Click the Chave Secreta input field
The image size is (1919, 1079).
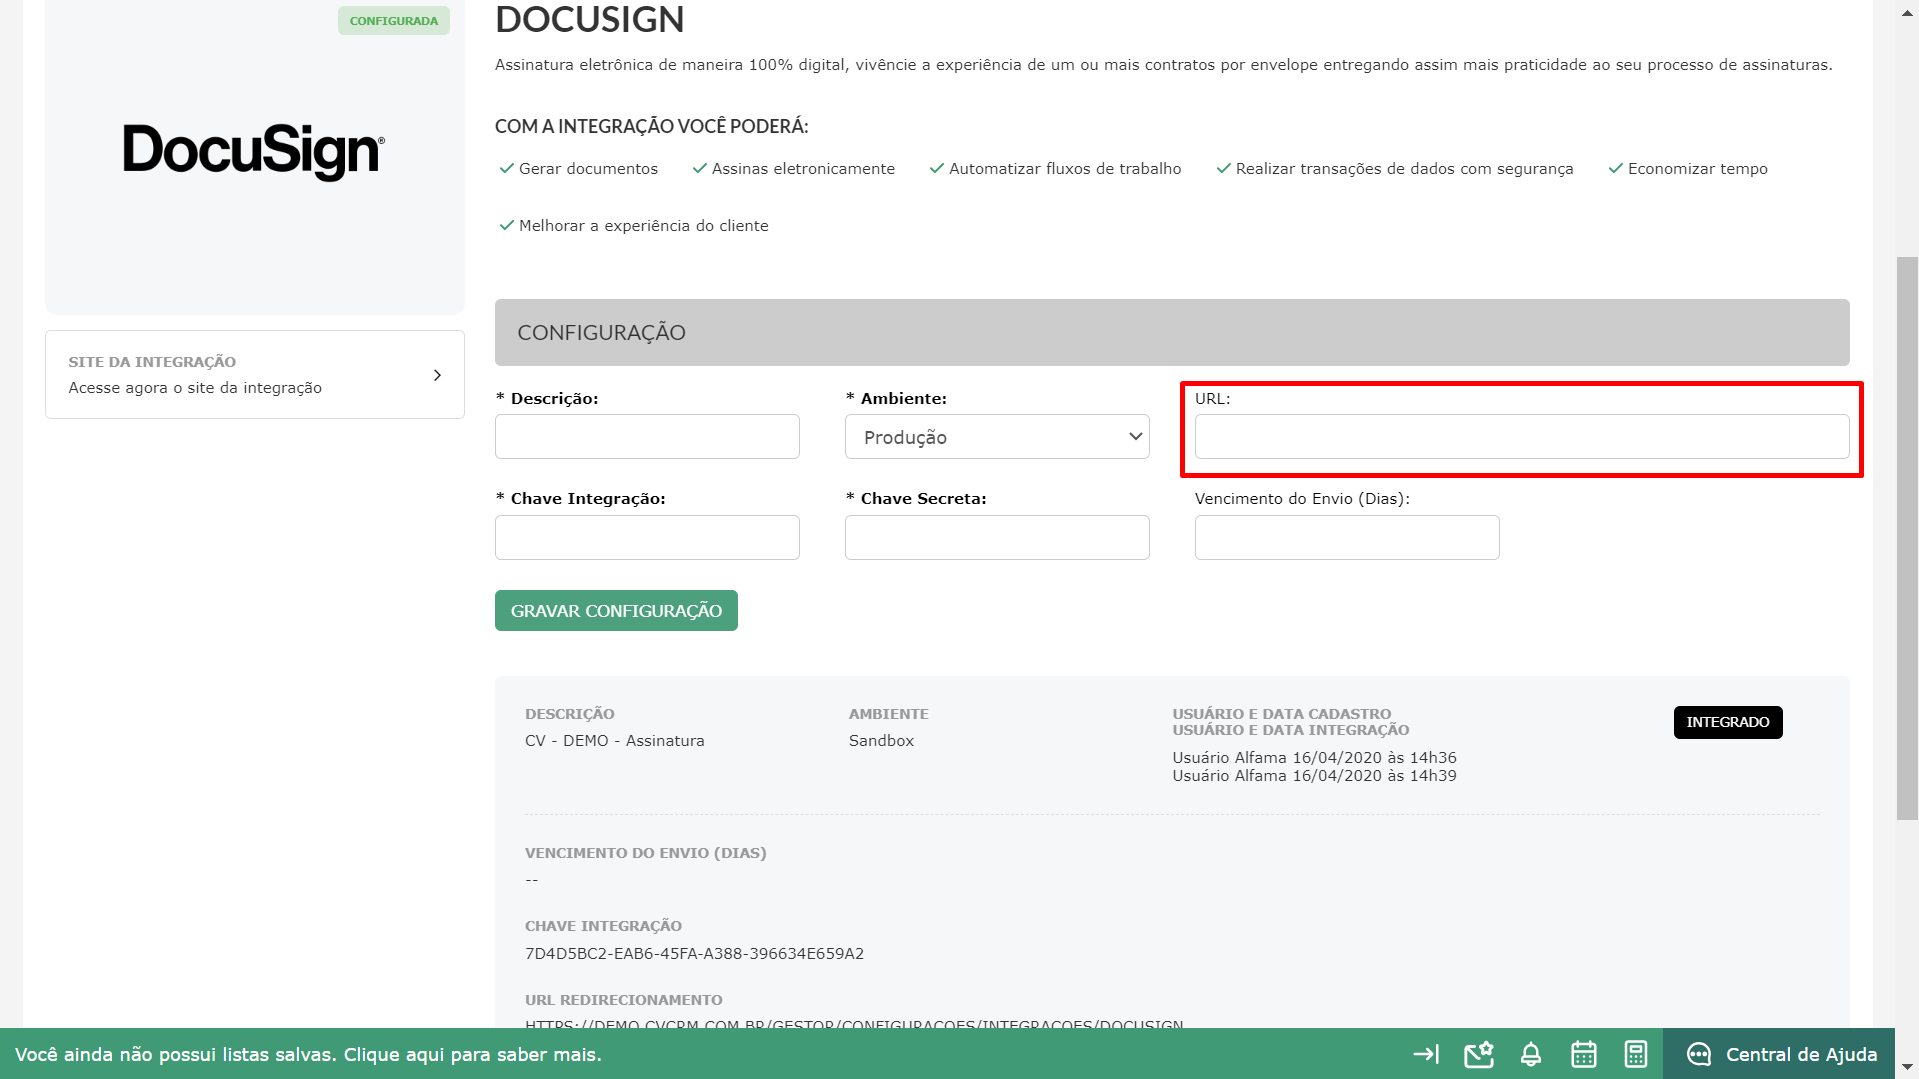[997, 537]
